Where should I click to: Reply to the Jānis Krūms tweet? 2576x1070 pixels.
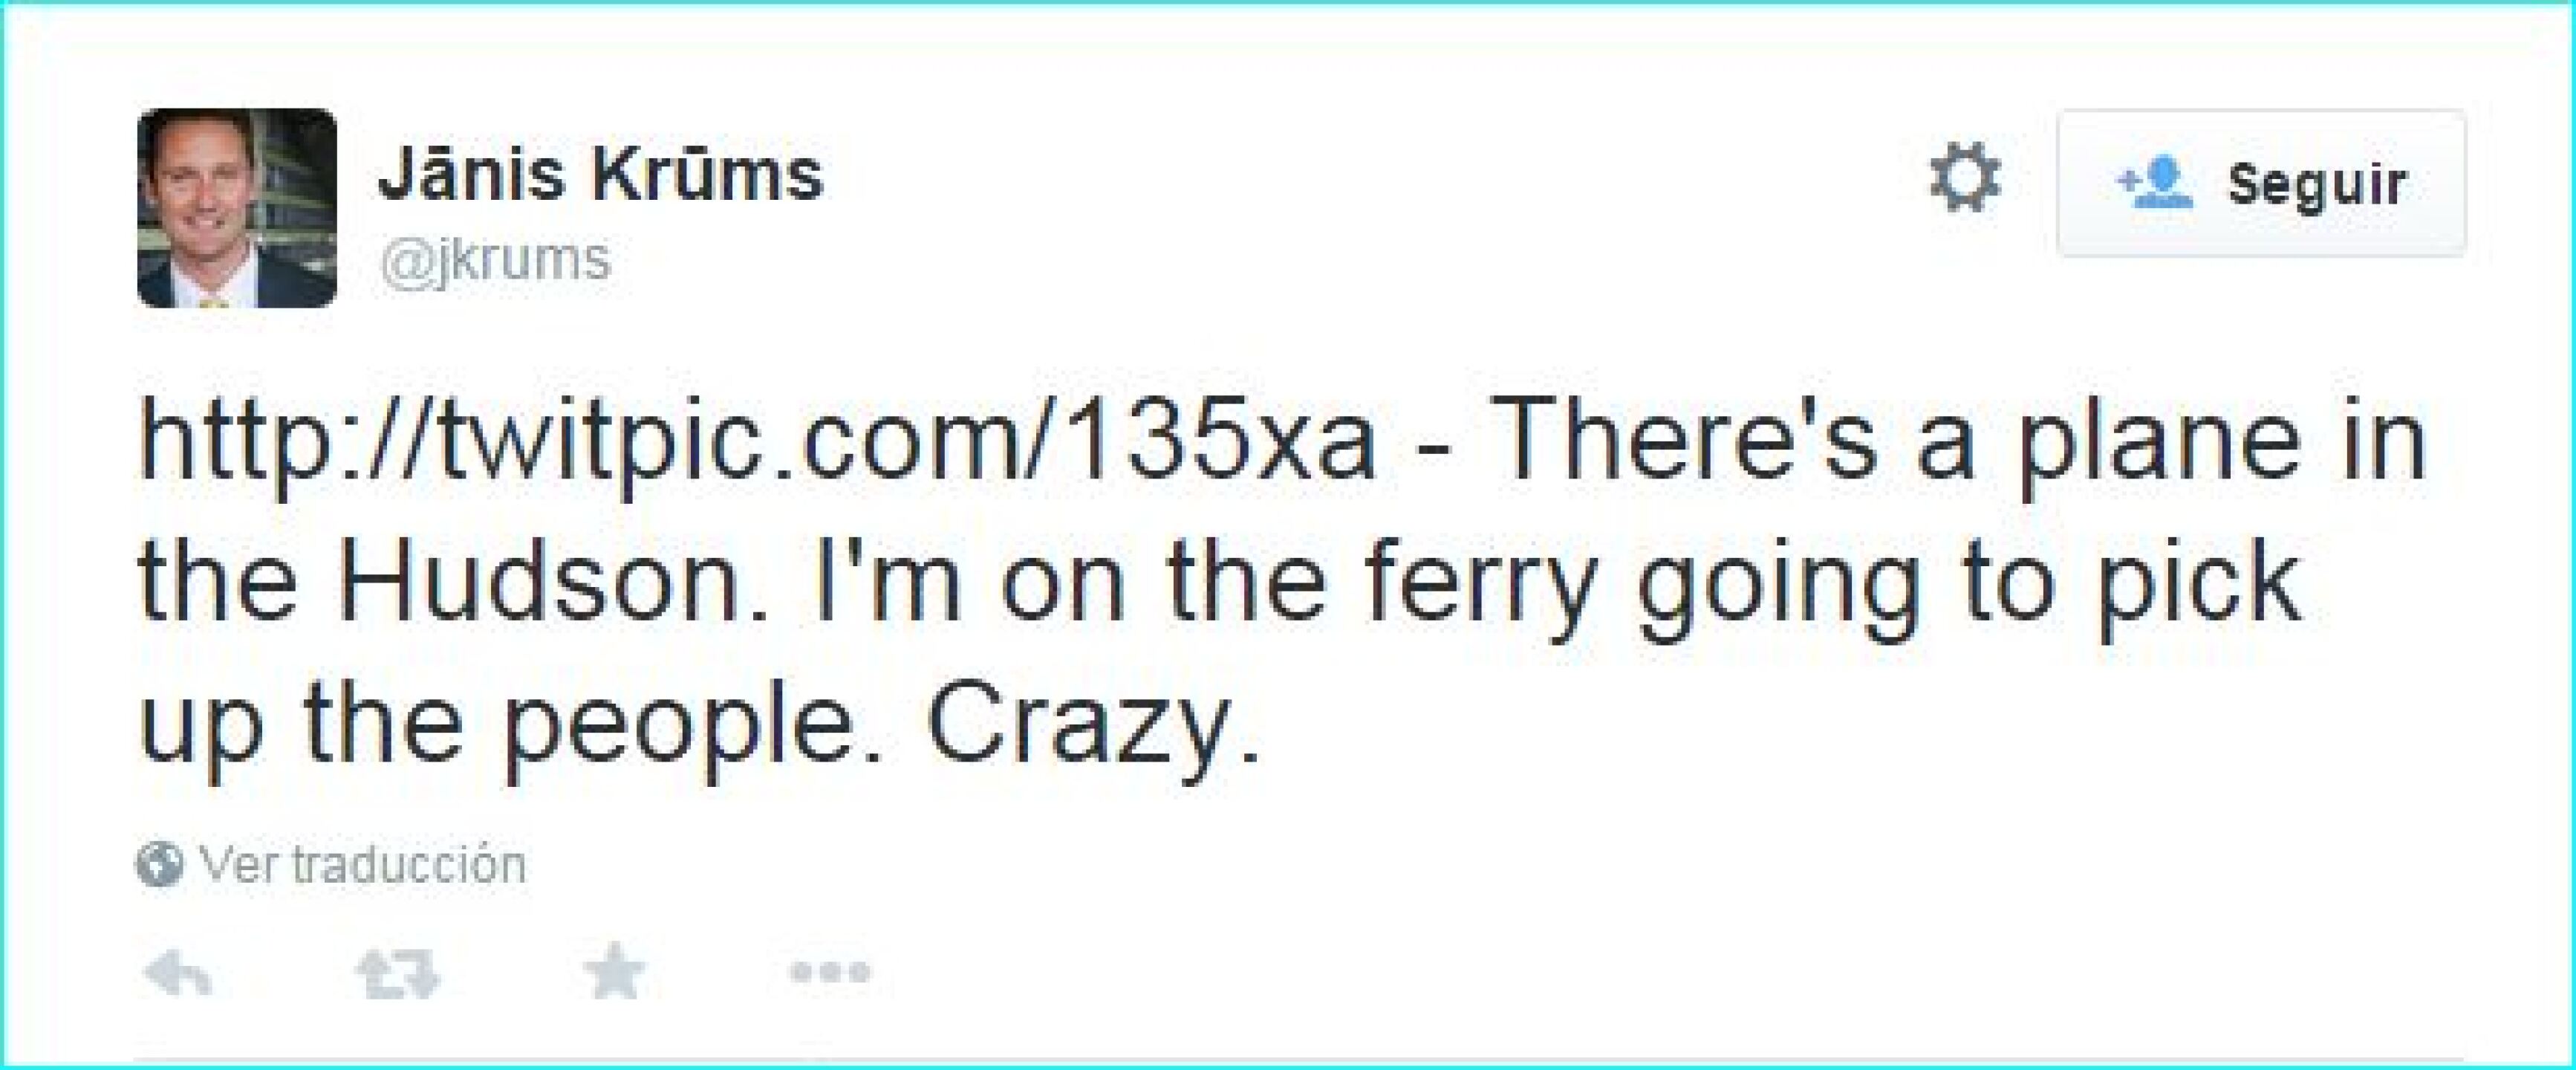179,972
